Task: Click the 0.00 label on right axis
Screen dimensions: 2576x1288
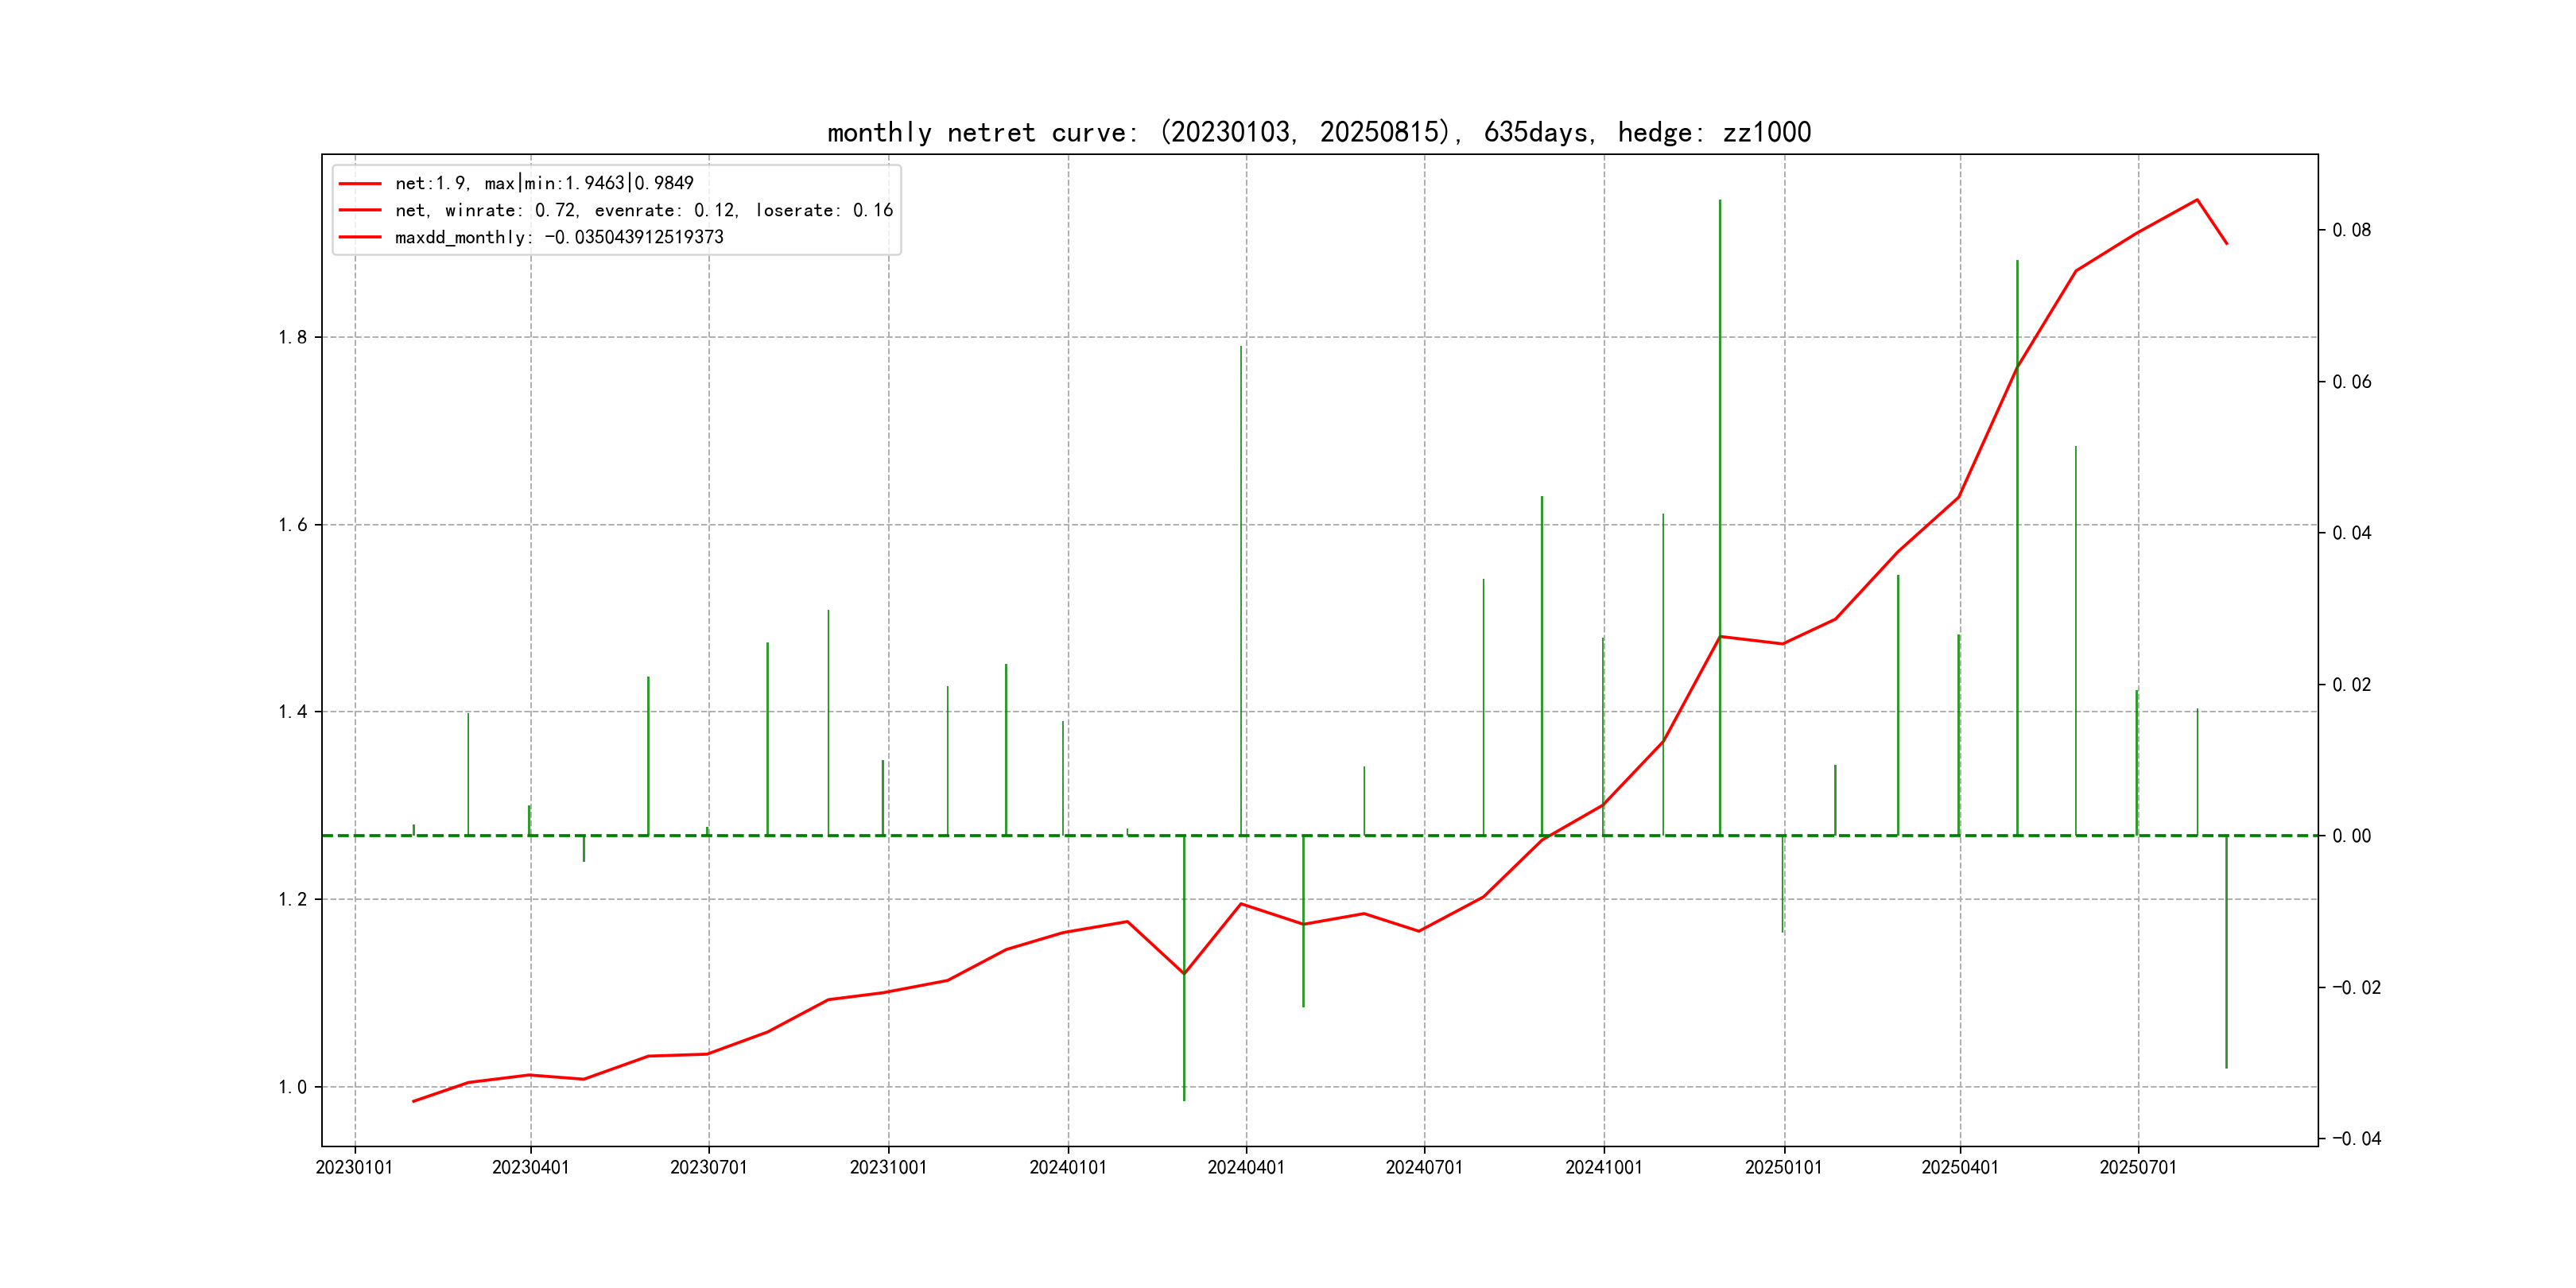Action: point(2351,836)
